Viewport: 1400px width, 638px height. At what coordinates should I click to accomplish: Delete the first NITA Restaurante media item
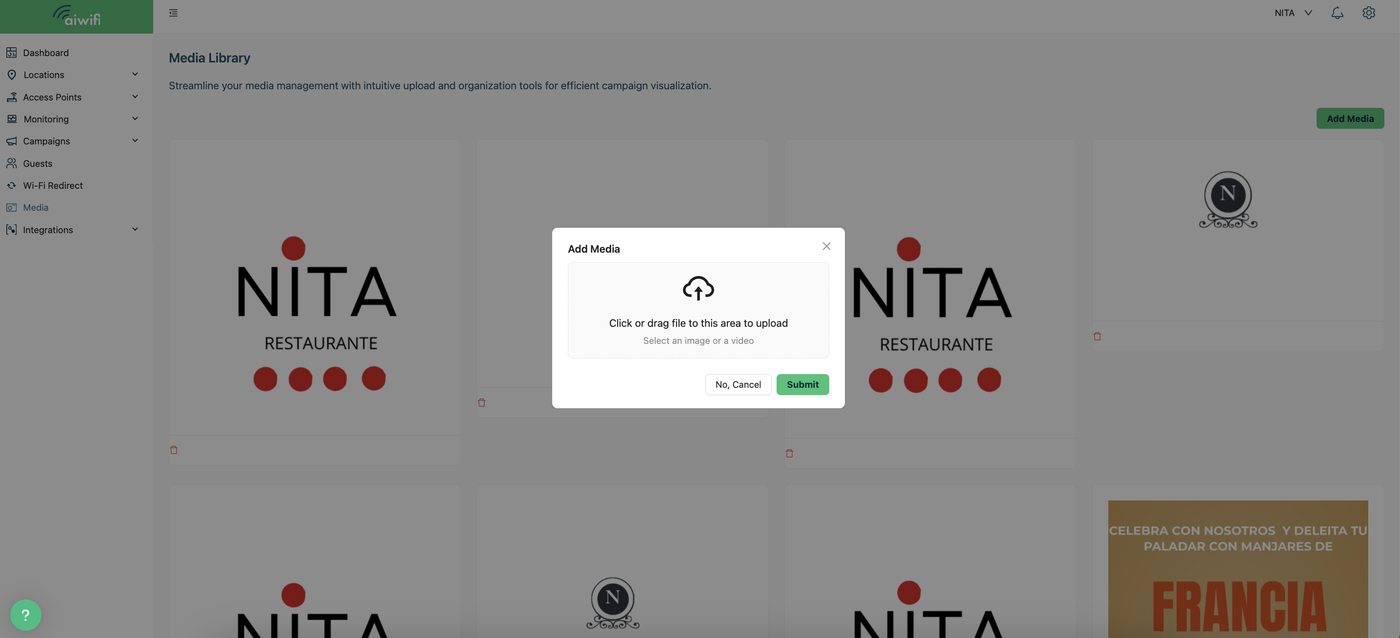tap(174, 450)
